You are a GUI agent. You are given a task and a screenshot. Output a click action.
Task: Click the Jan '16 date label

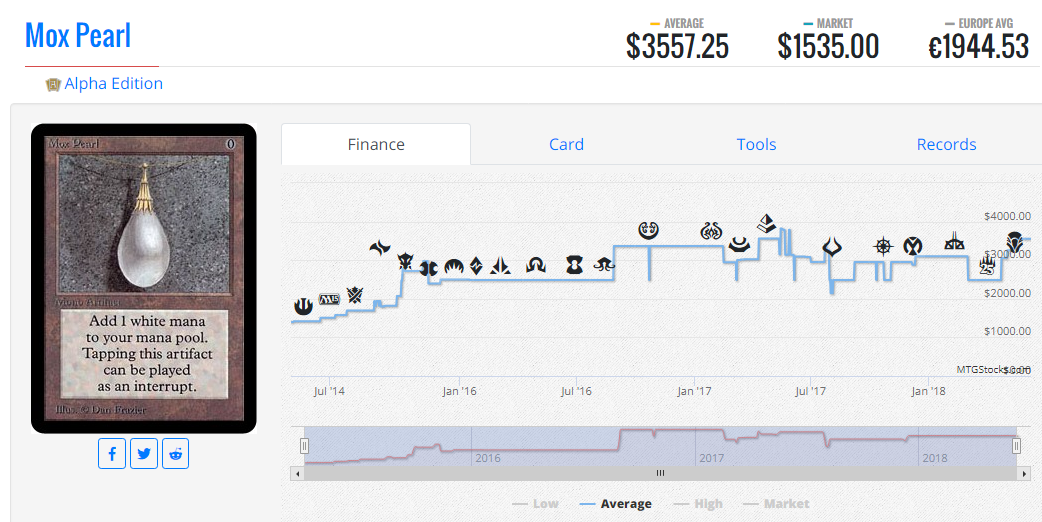pos(459,391)
